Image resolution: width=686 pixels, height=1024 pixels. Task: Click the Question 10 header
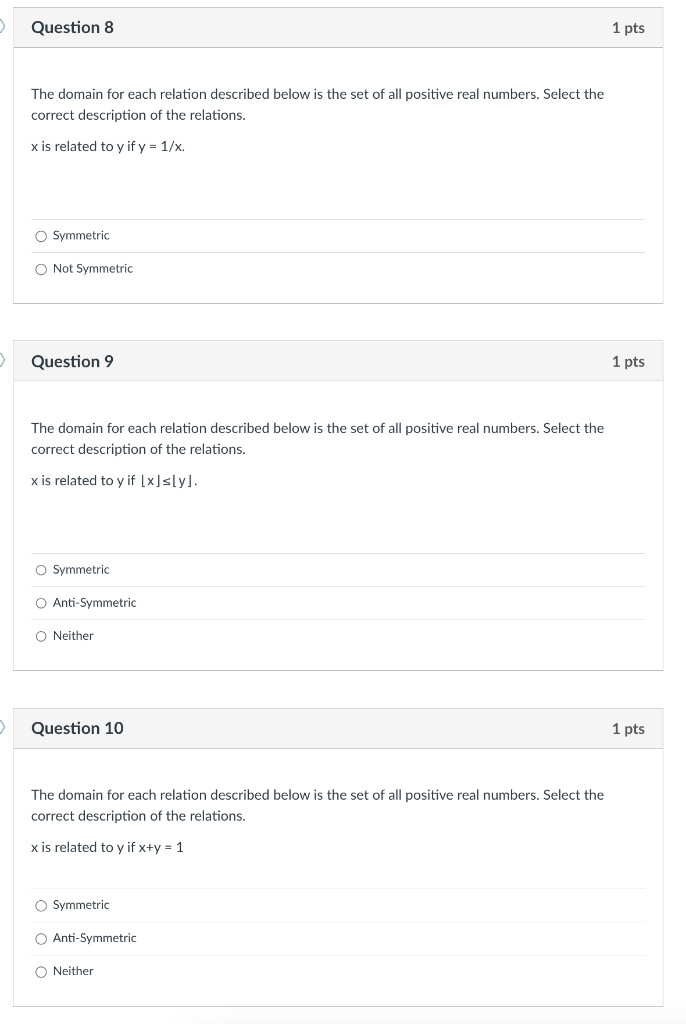77,728
